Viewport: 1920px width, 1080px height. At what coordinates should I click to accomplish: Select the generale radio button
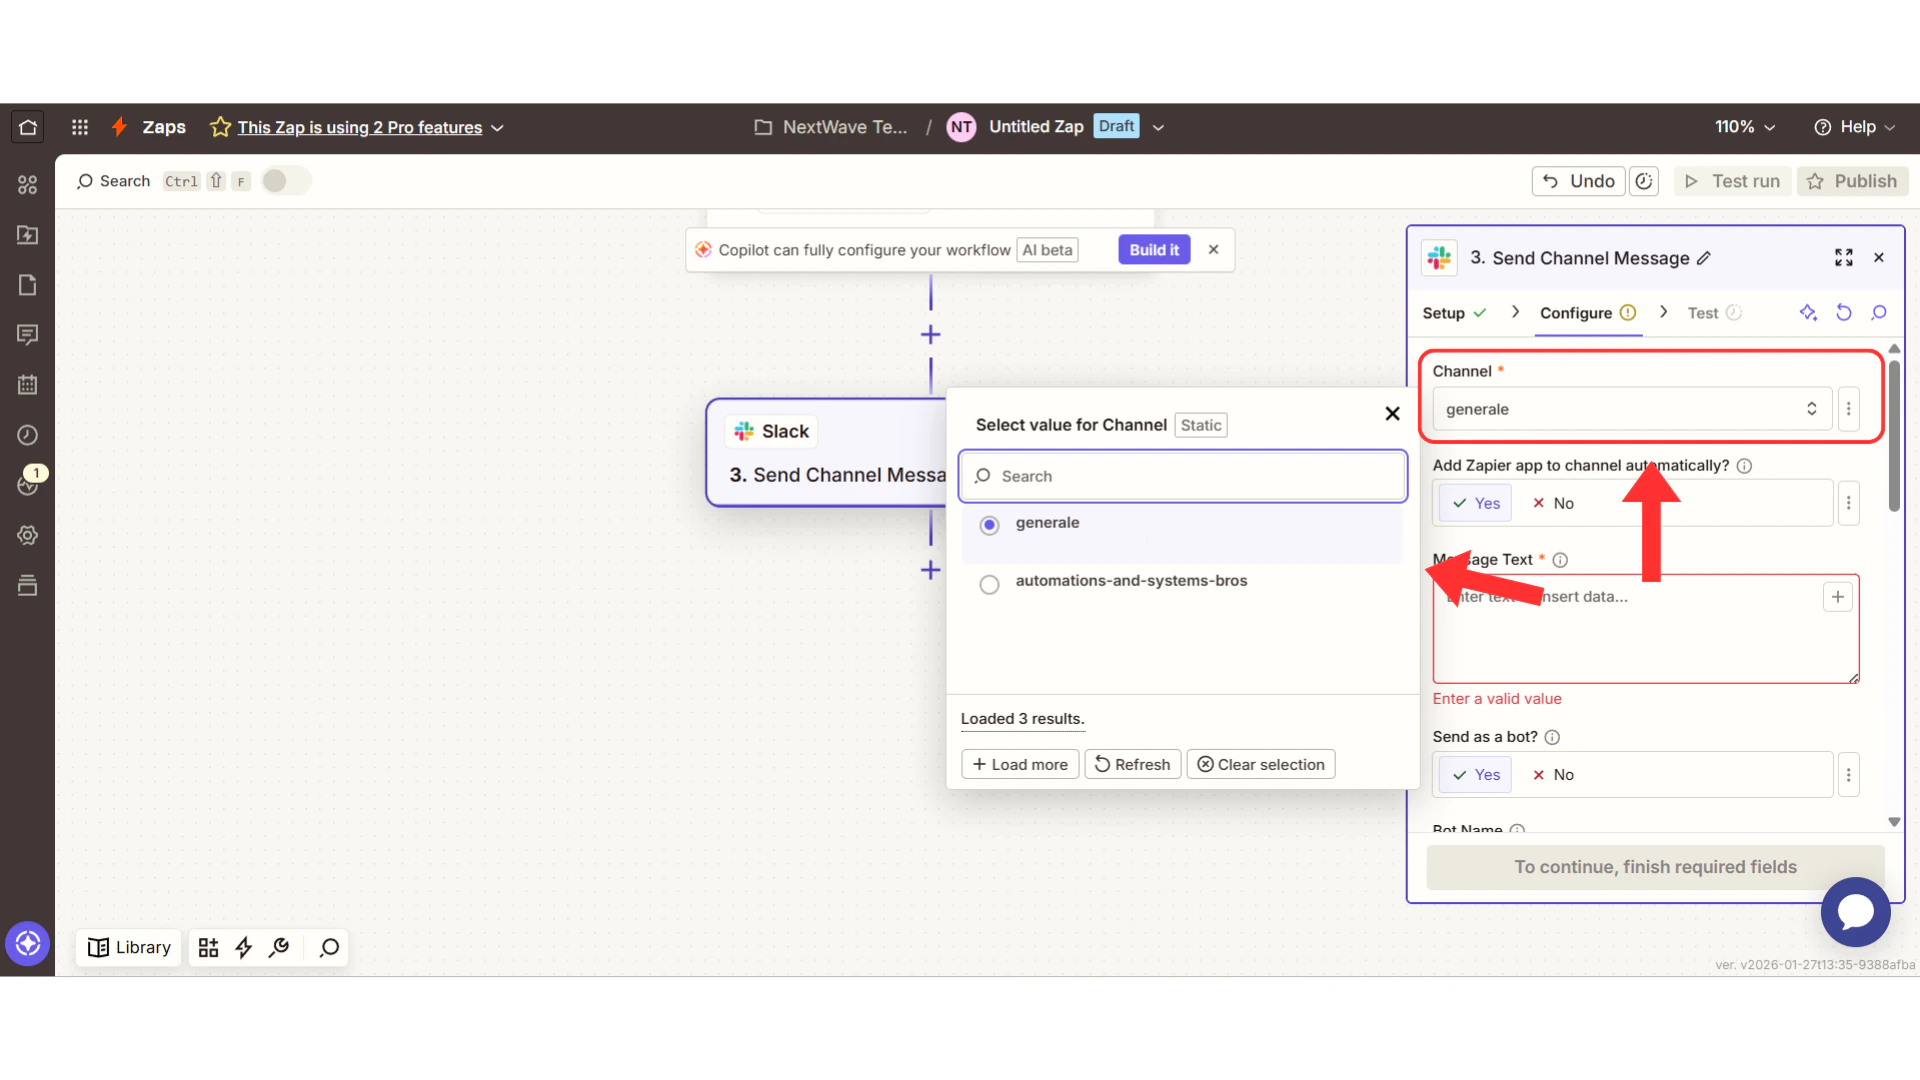989,524
